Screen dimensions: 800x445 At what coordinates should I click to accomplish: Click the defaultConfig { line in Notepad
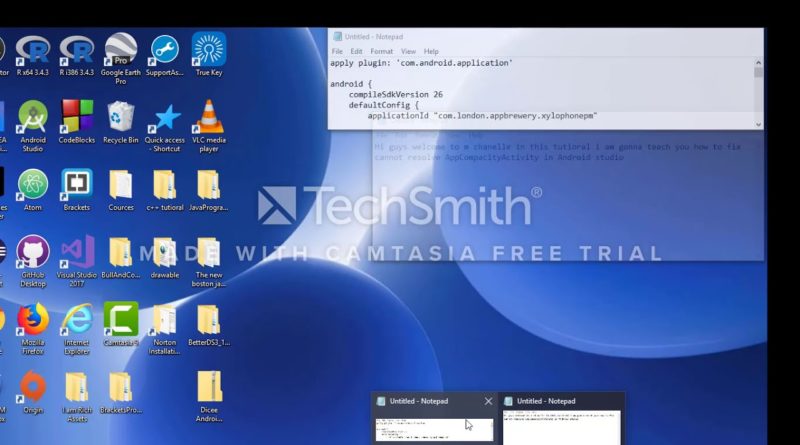point(384,105)
